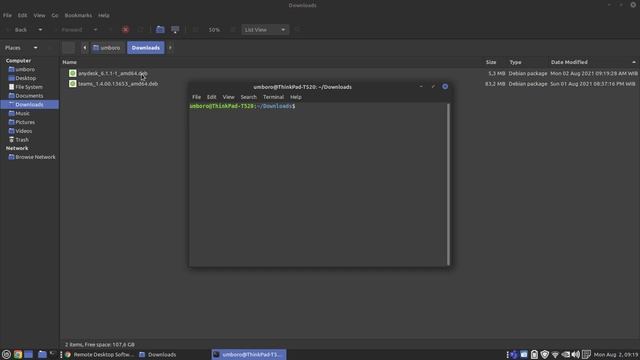Click the blue mail tray icon
This screenshot has width=640, height=360.
[524, 355]
